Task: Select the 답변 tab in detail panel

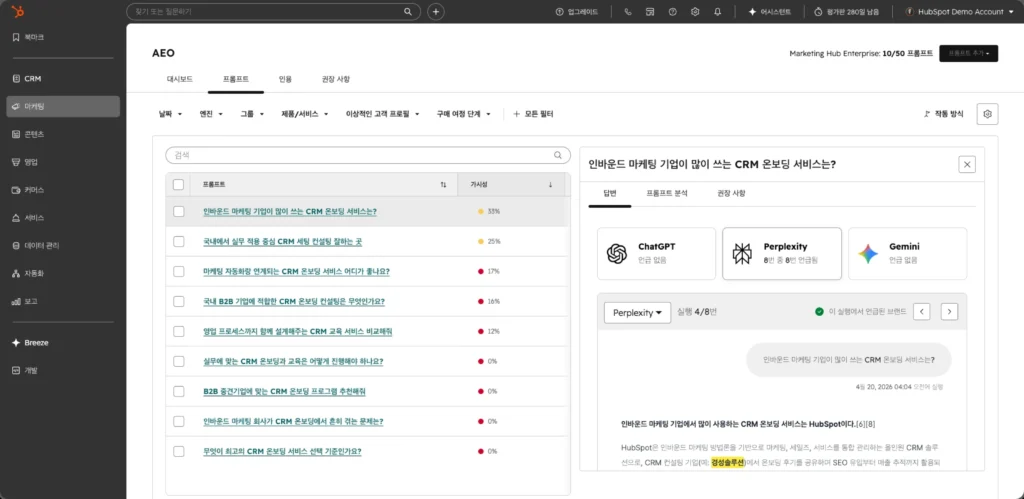Action: pyautogui.click(x=609, y=193)
